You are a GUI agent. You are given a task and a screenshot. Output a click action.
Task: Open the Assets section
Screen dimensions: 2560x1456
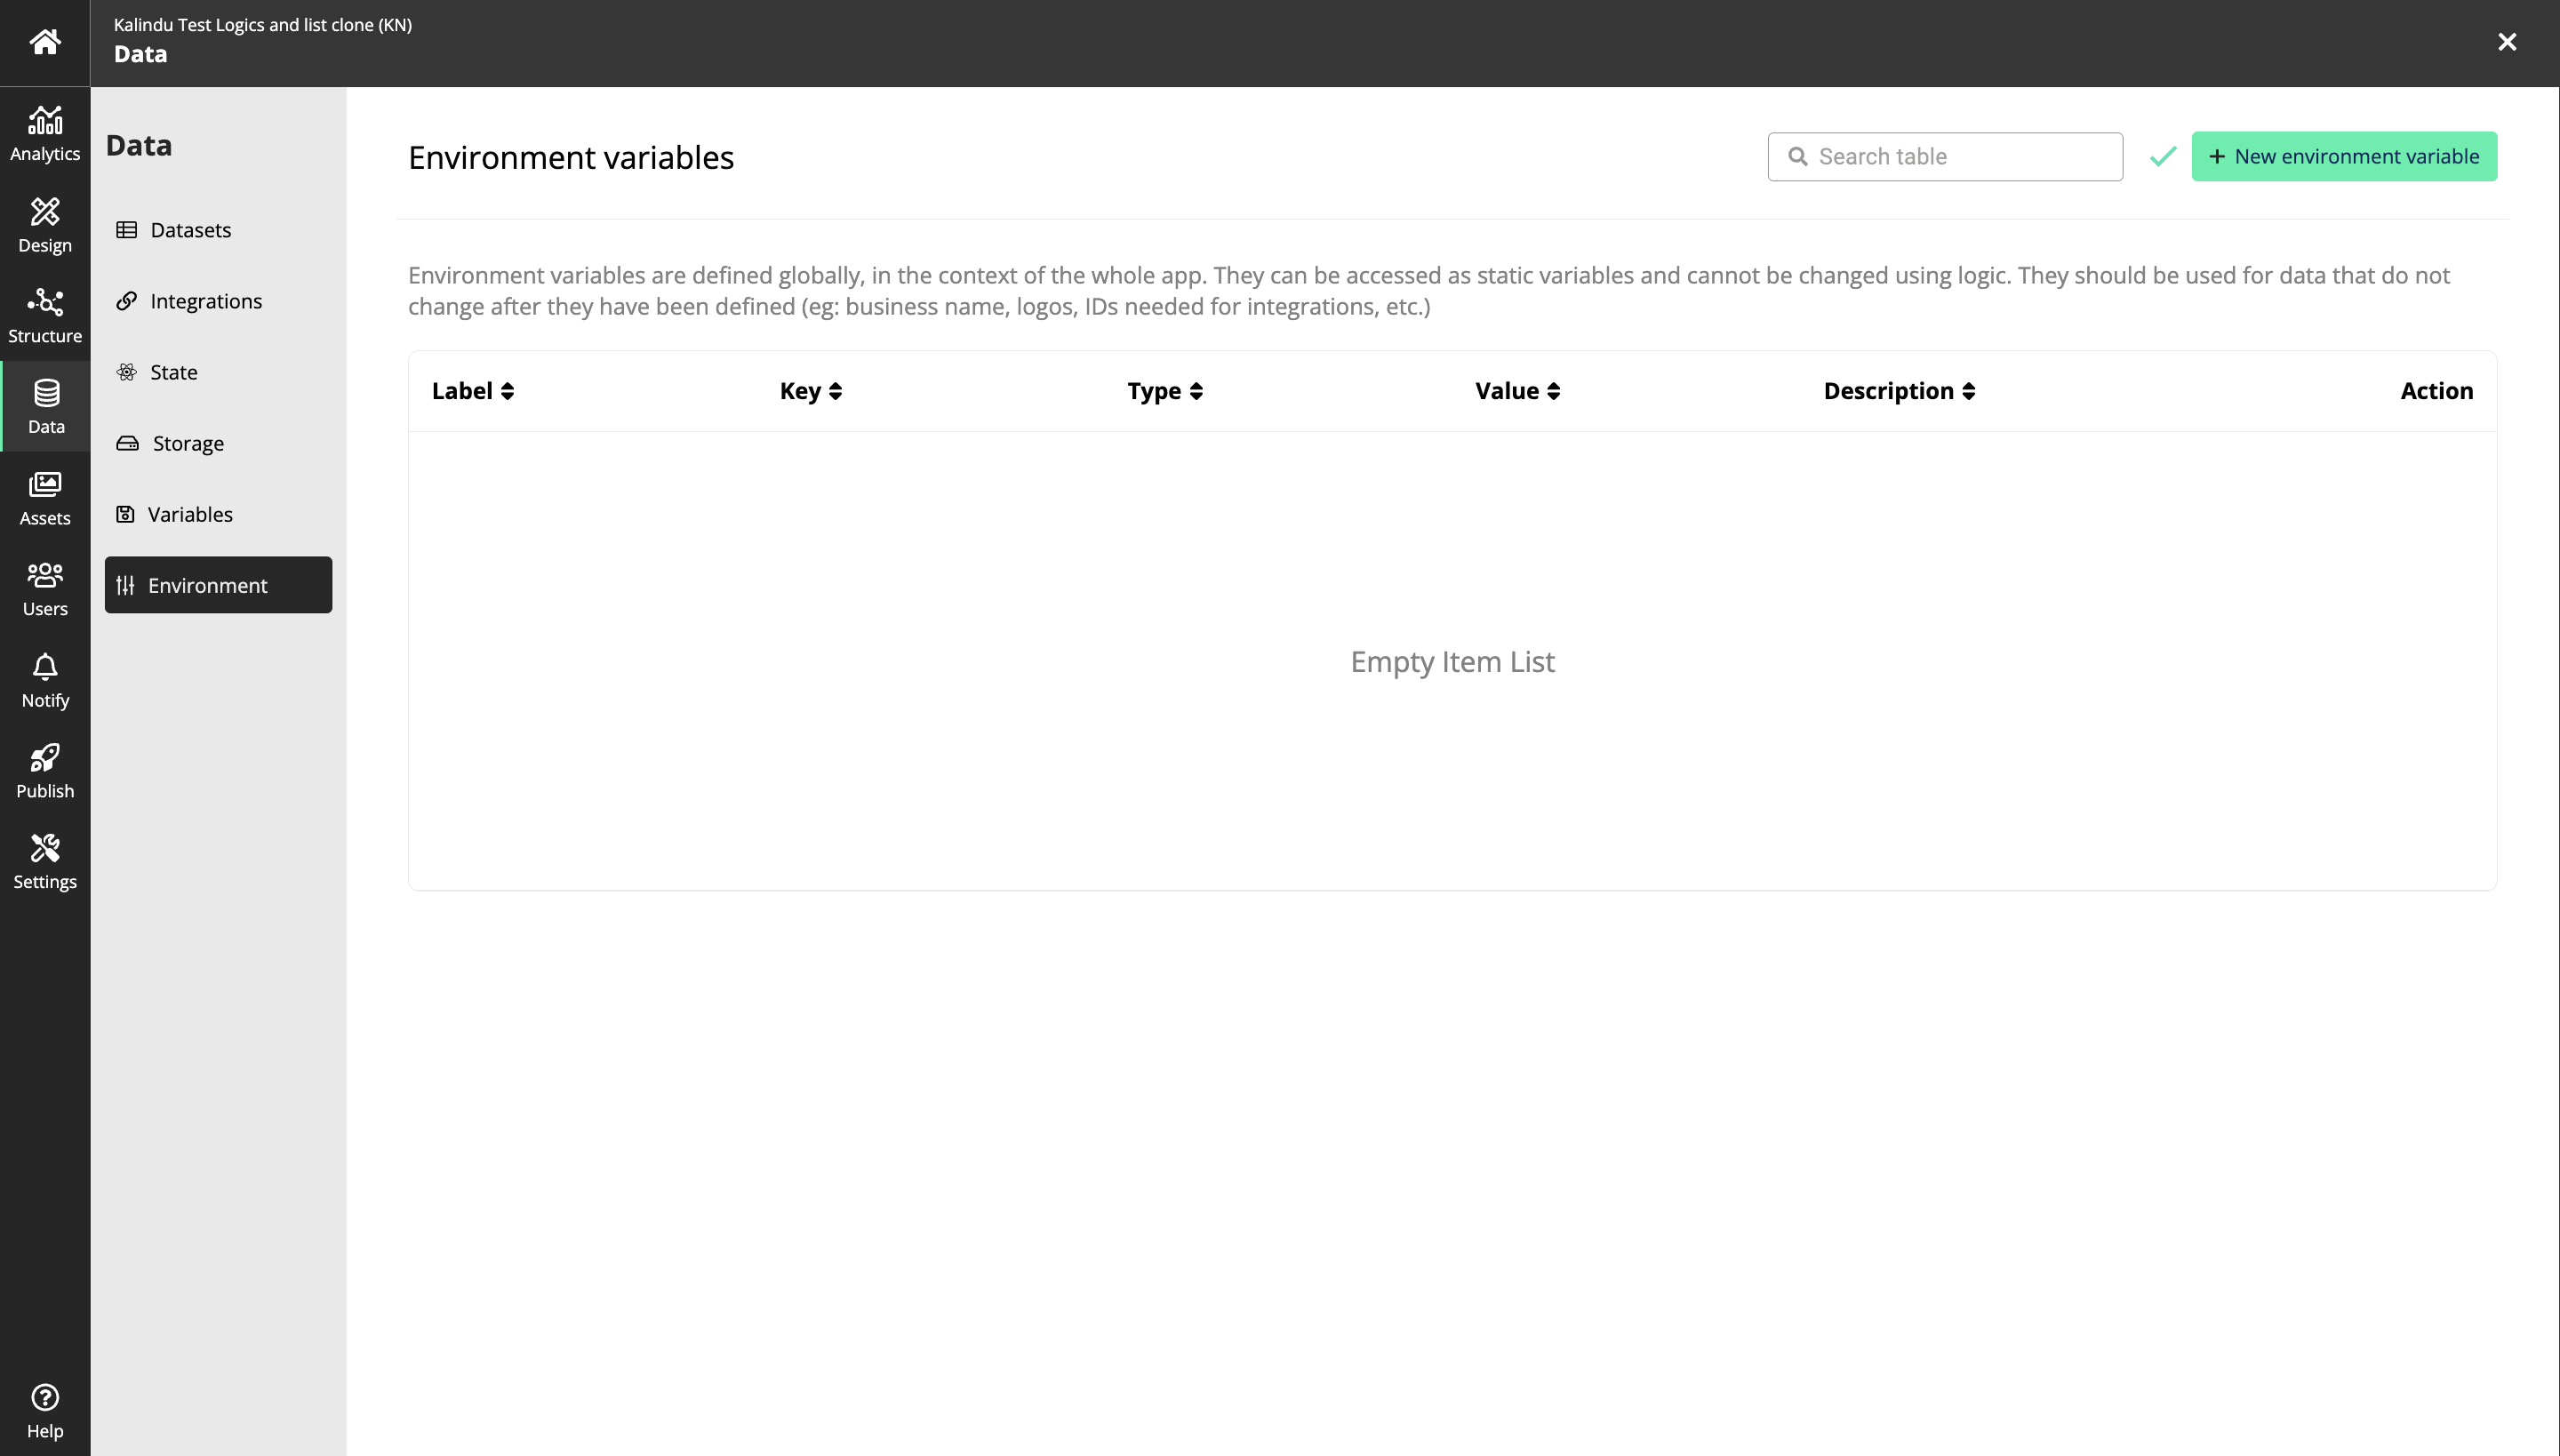[x=45, y=498]
